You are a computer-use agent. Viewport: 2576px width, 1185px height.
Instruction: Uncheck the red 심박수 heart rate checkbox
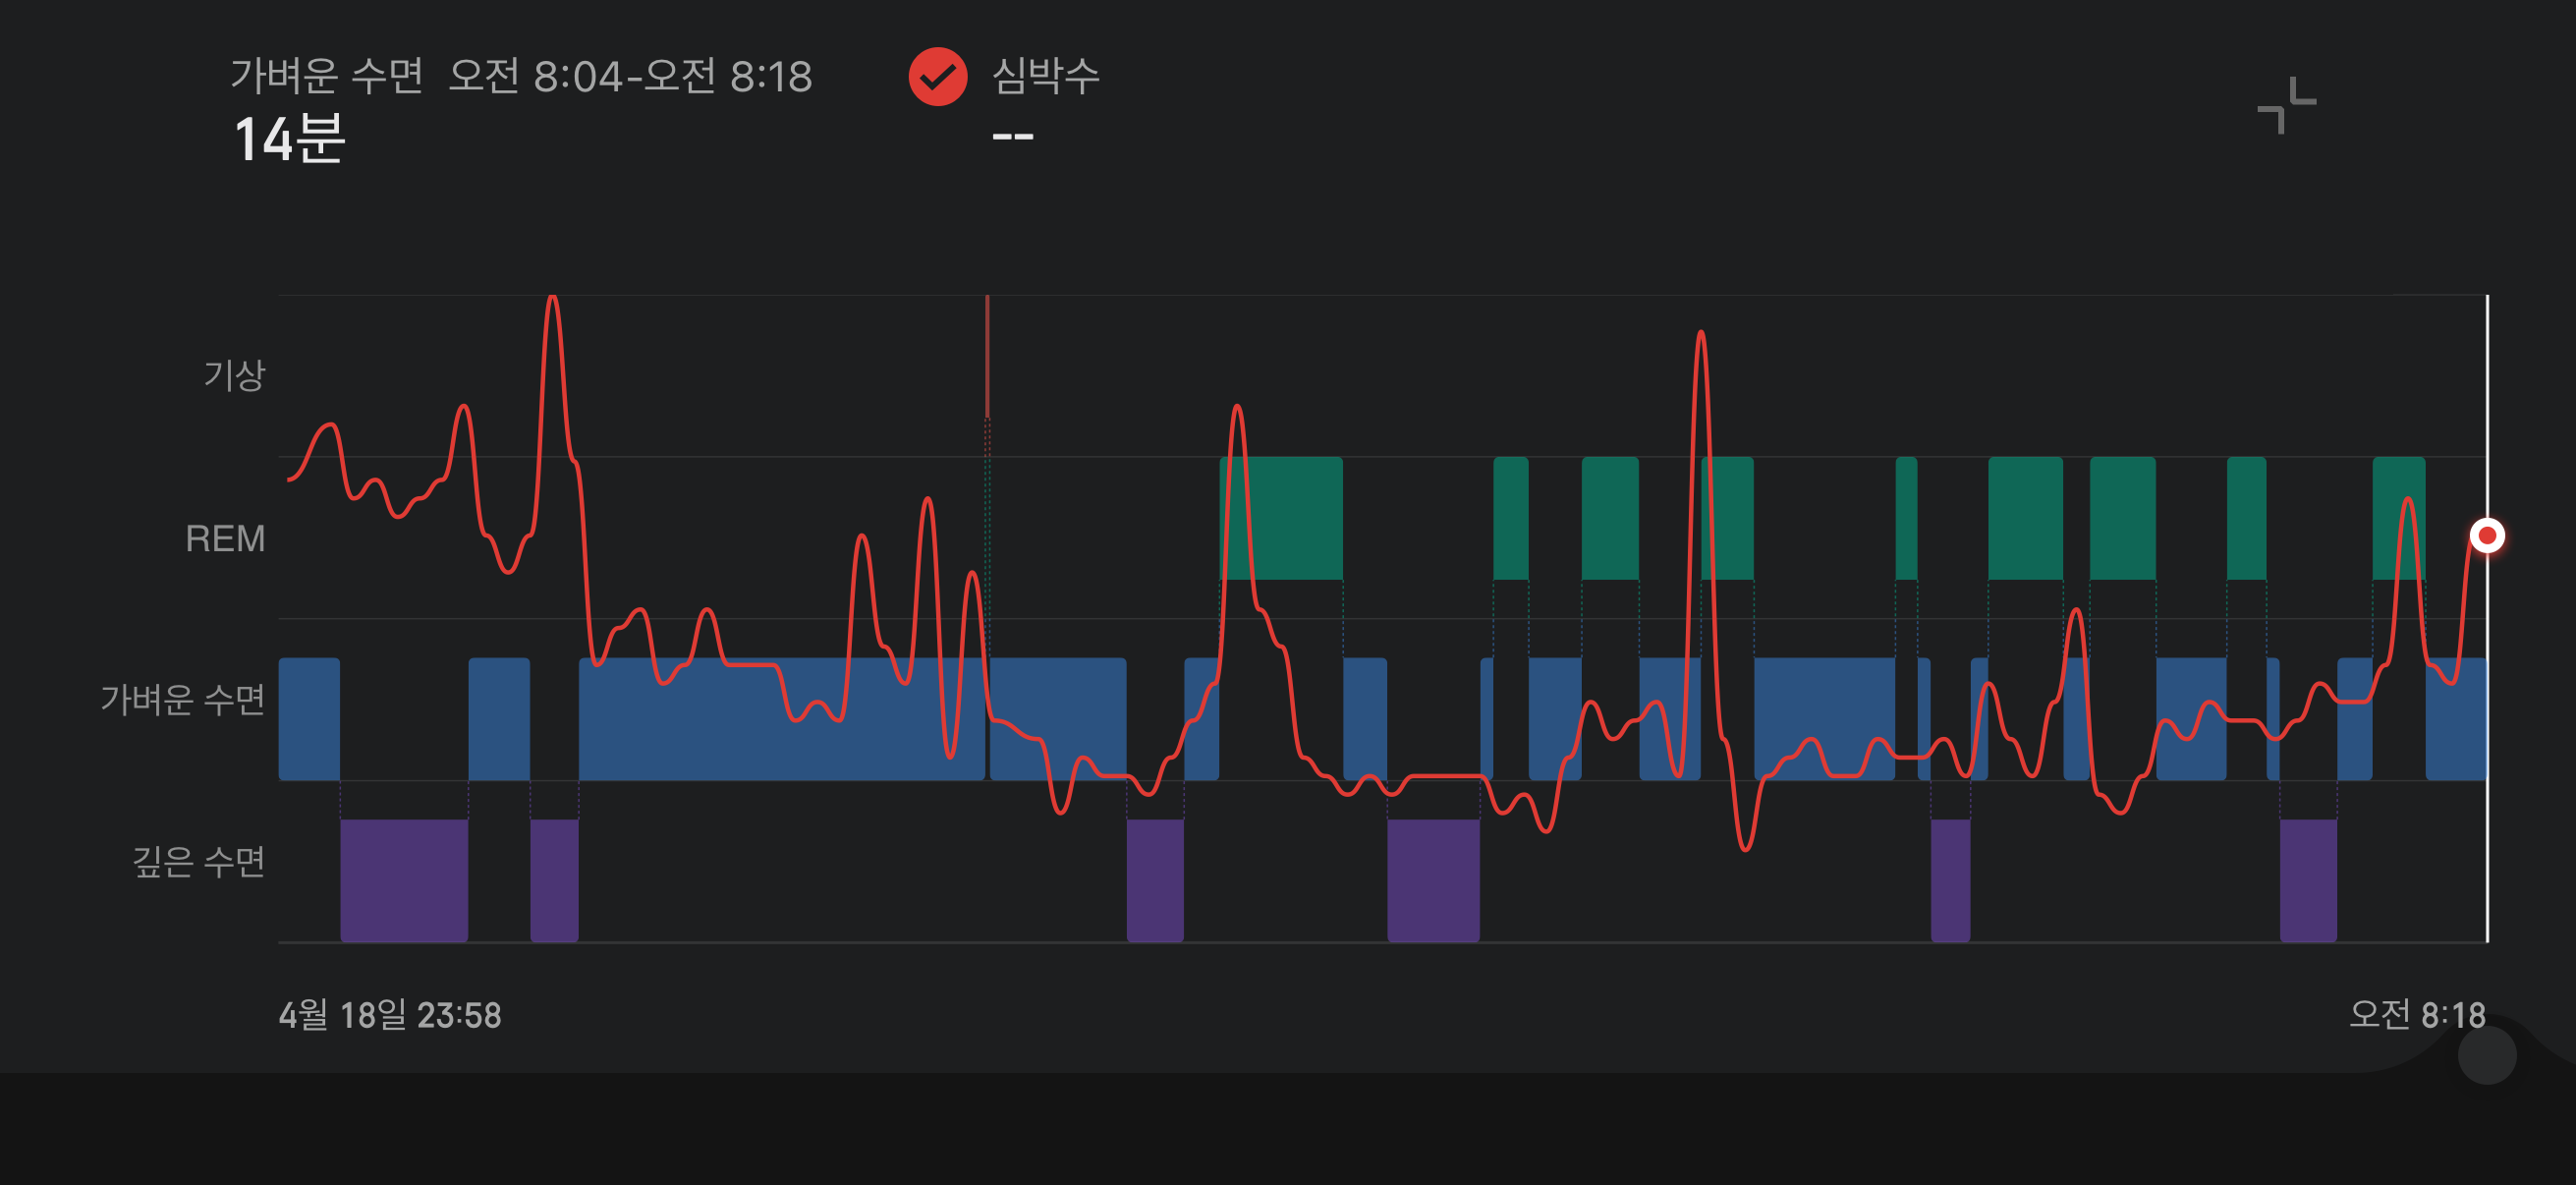coord(937,77)
